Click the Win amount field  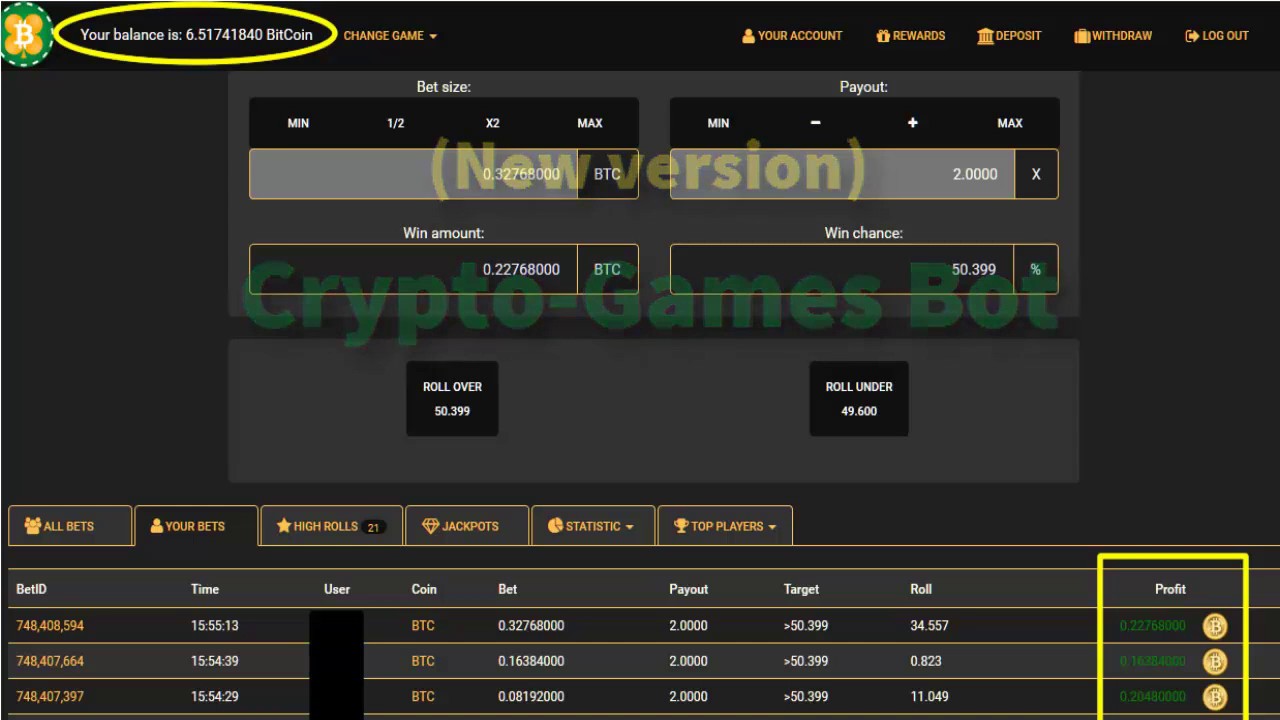coord(413,270)
